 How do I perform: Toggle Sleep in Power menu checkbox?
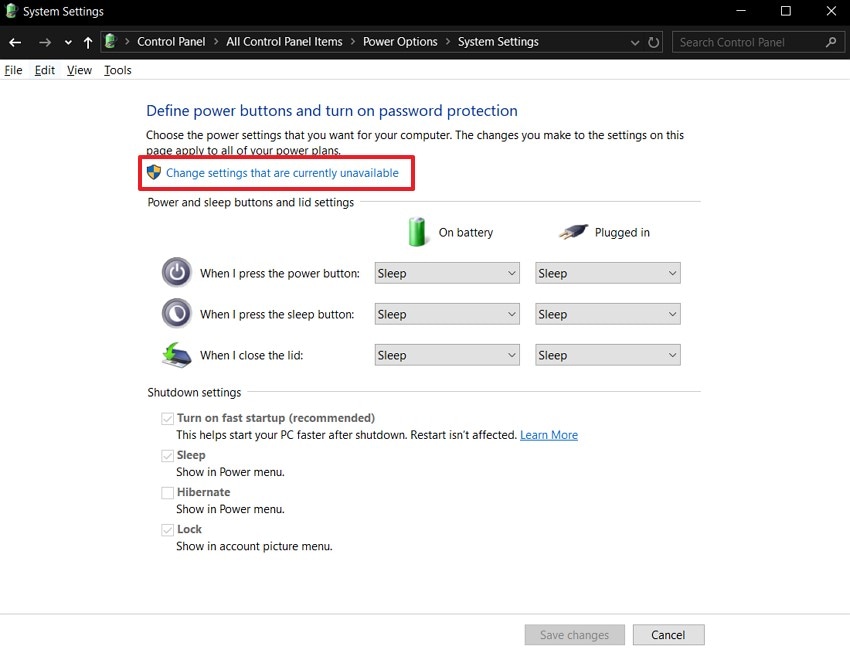click(x=168, y=456)
